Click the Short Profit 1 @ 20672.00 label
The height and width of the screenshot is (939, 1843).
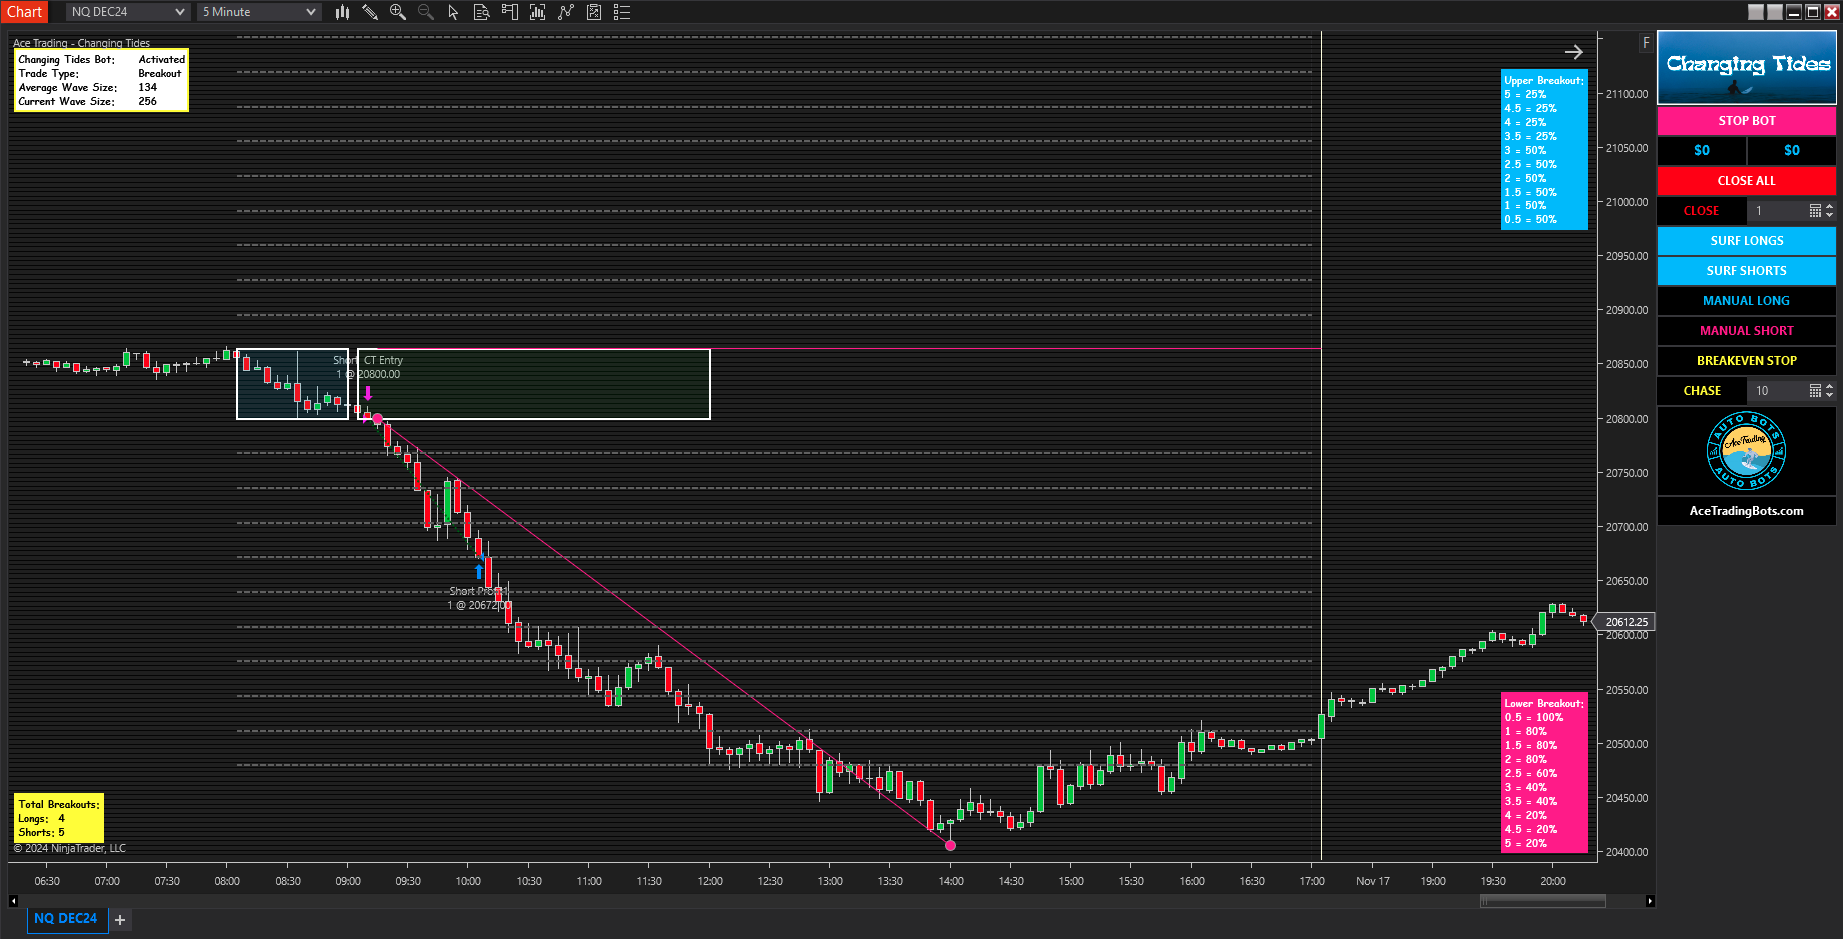479,598
